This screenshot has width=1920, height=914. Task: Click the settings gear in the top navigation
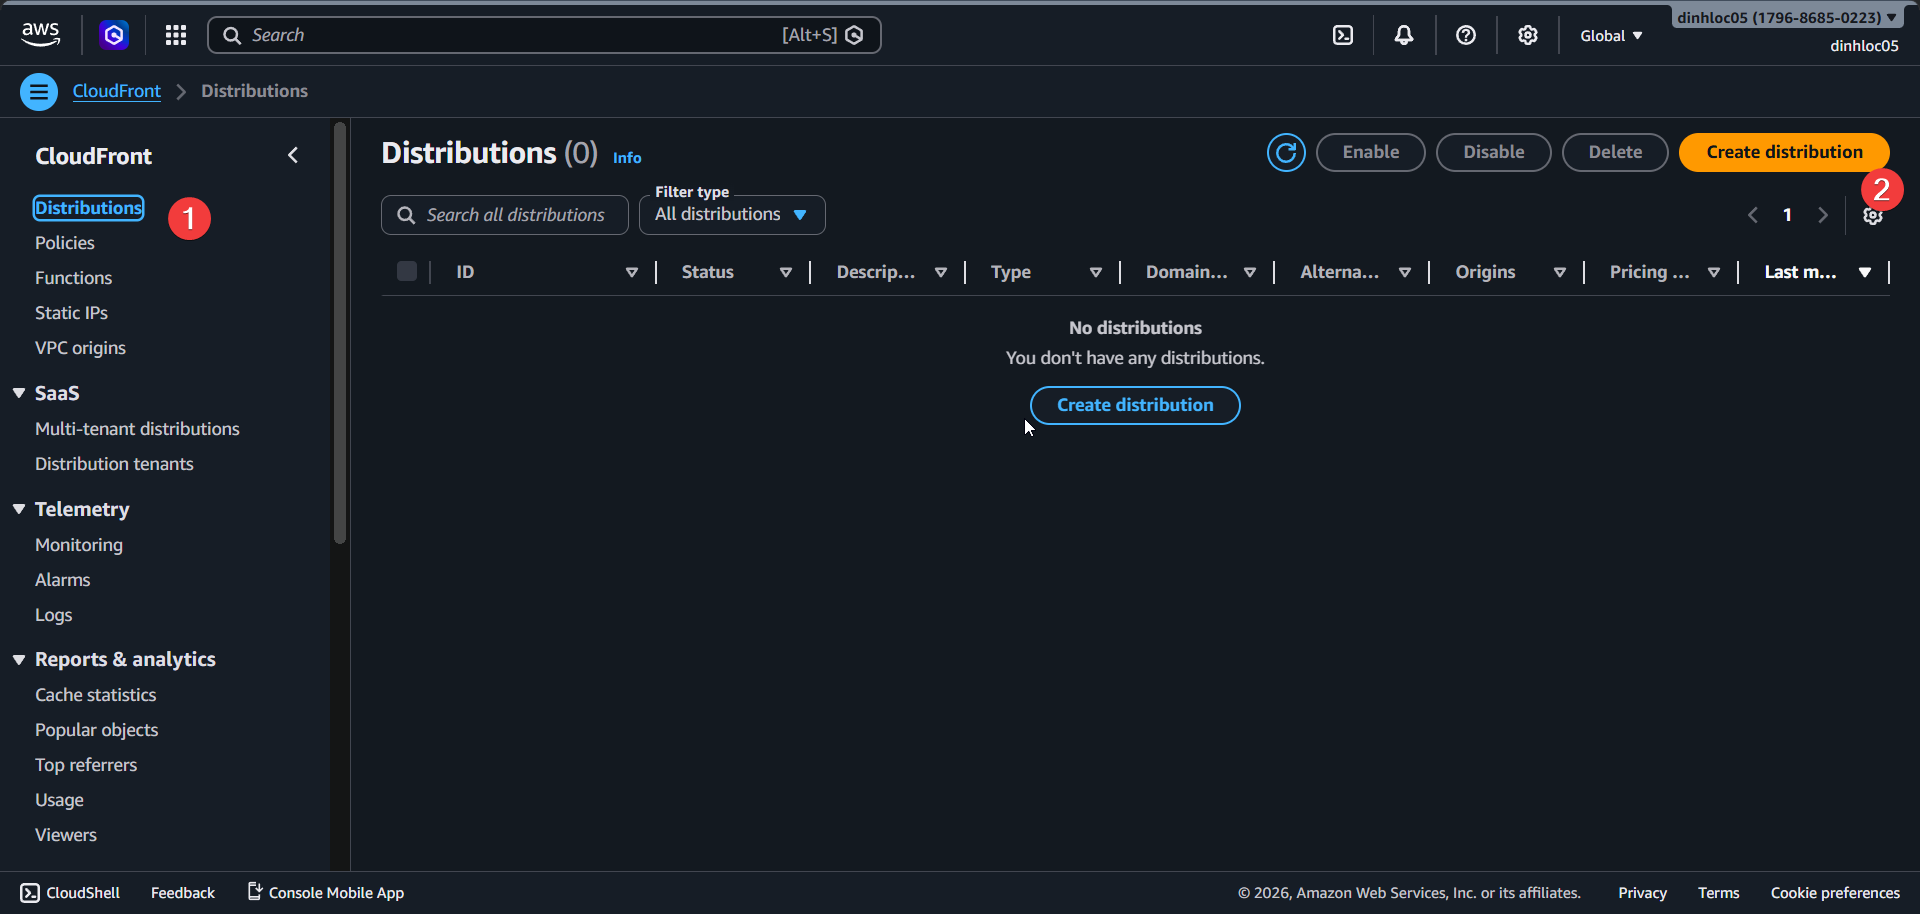(x=1527, y=35)
